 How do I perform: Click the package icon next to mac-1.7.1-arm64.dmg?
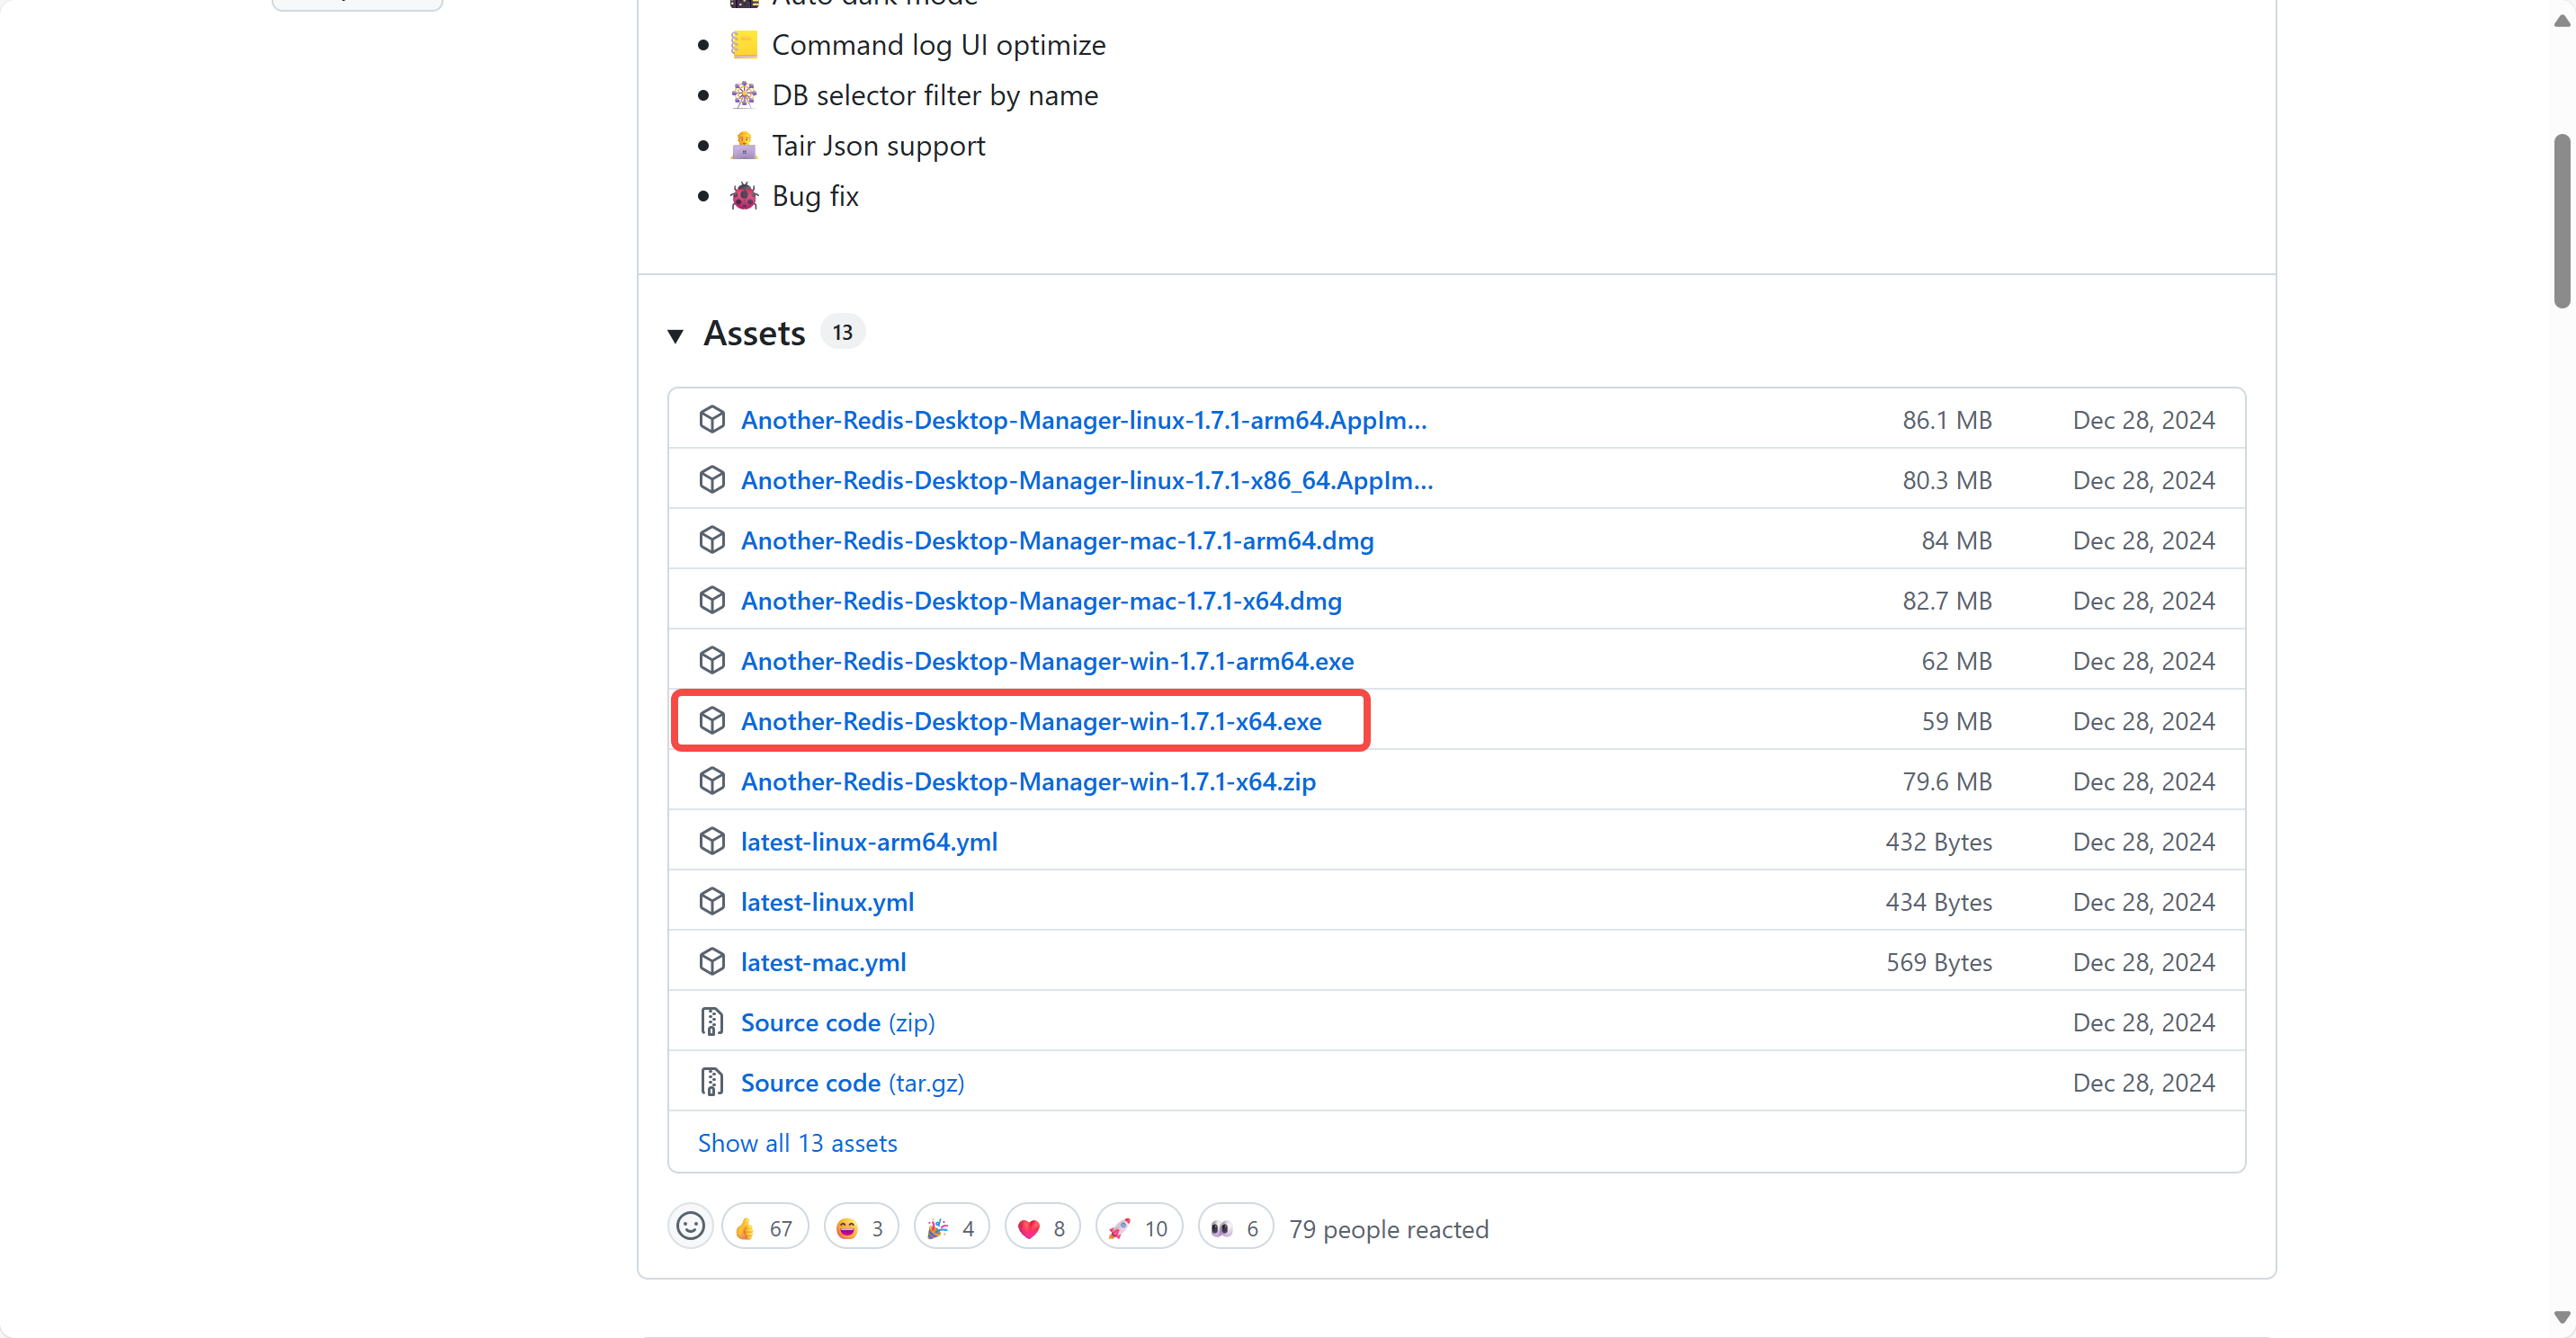[712, 540]
